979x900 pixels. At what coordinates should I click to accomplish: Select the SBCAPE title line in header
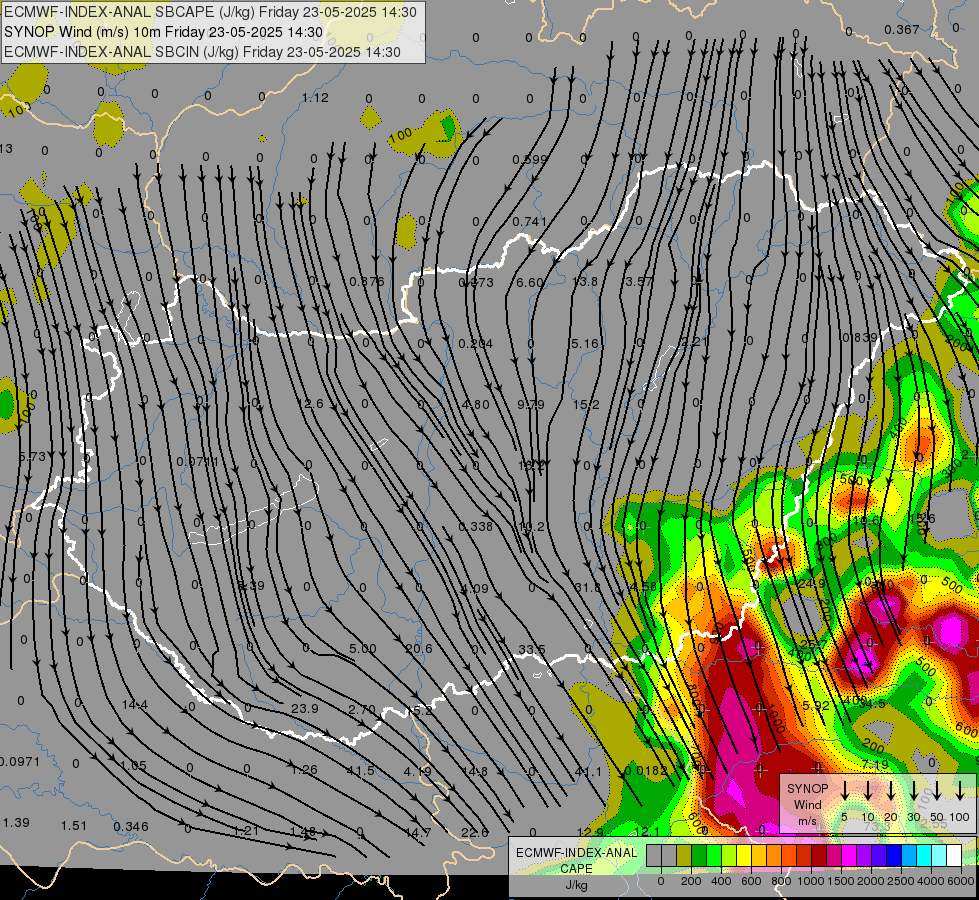tap(210, 12)
